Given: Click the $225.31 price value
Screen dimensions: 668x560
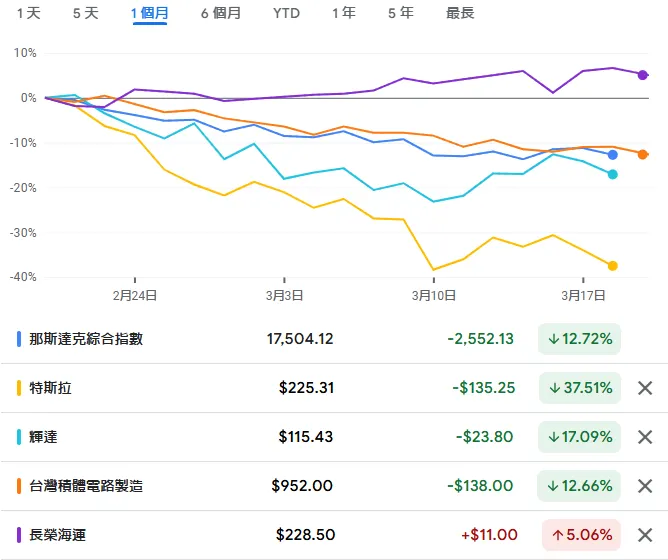Looking at the screenshot, I should click(306, 388).
